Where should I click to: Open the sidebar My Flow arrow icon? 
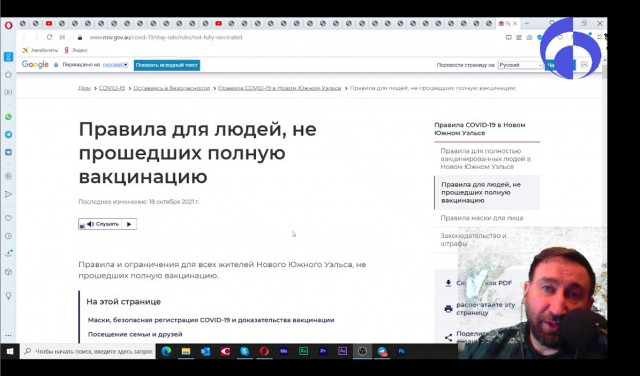pyautogui.click(x=8, y=194)
